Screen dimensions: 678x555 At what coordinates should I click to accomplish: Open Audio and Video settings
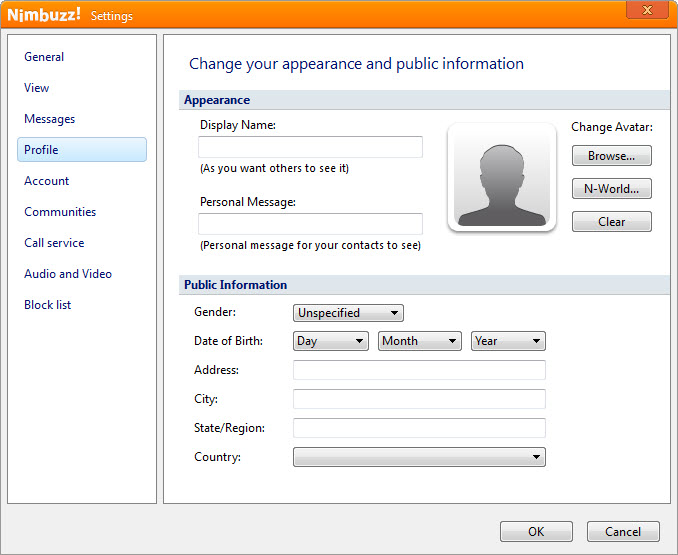(x=68, y=274)
